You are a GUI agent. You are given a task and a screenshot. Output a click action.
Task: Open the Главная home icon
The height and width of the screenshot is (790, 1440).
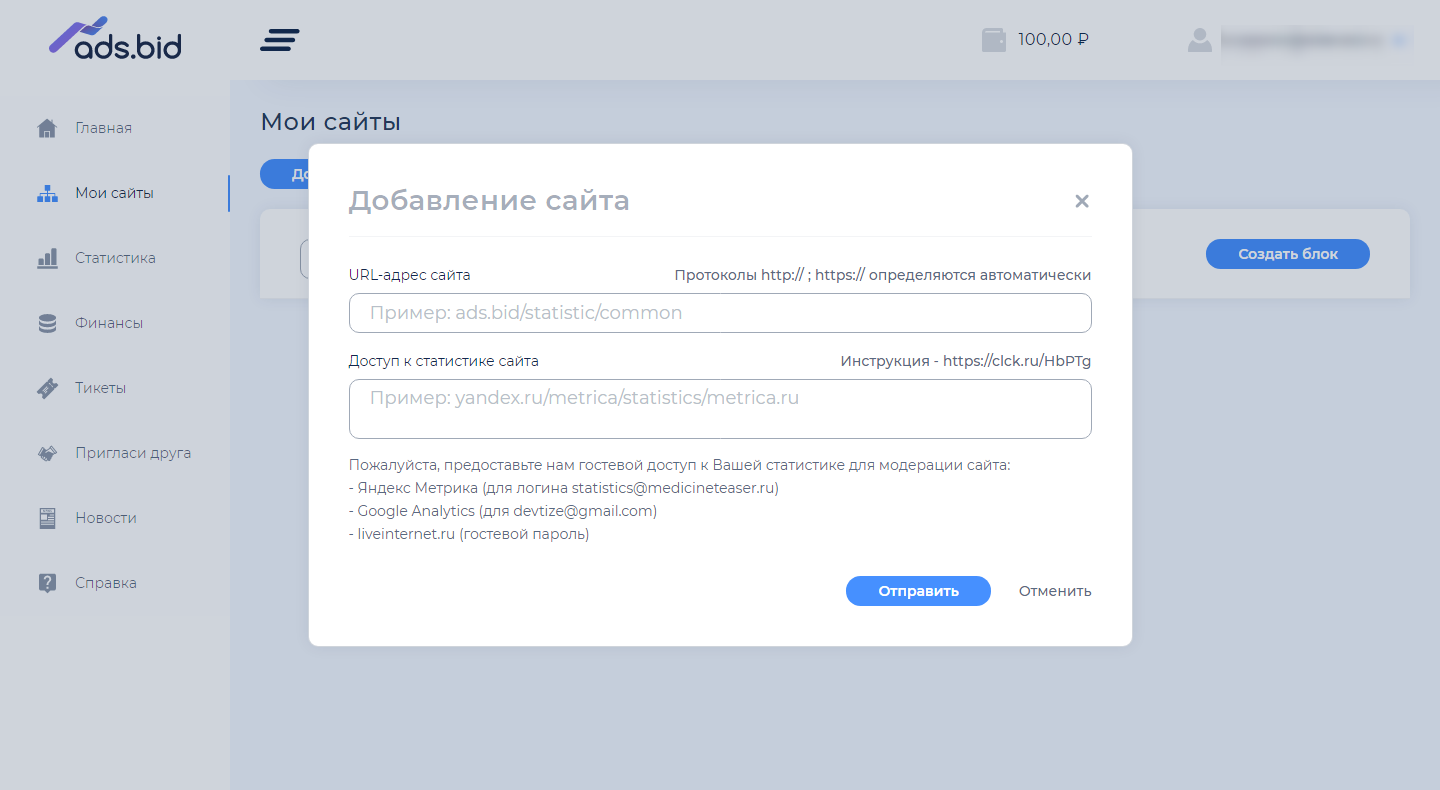point(47,127)
